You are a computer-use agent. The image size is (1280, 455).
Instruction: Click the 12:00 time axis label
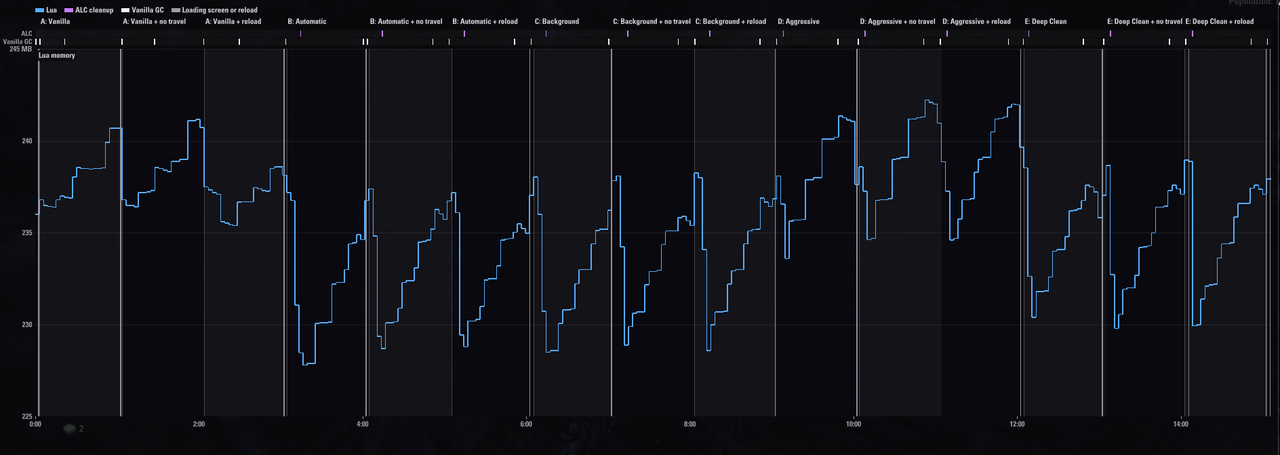(1018, 425)
